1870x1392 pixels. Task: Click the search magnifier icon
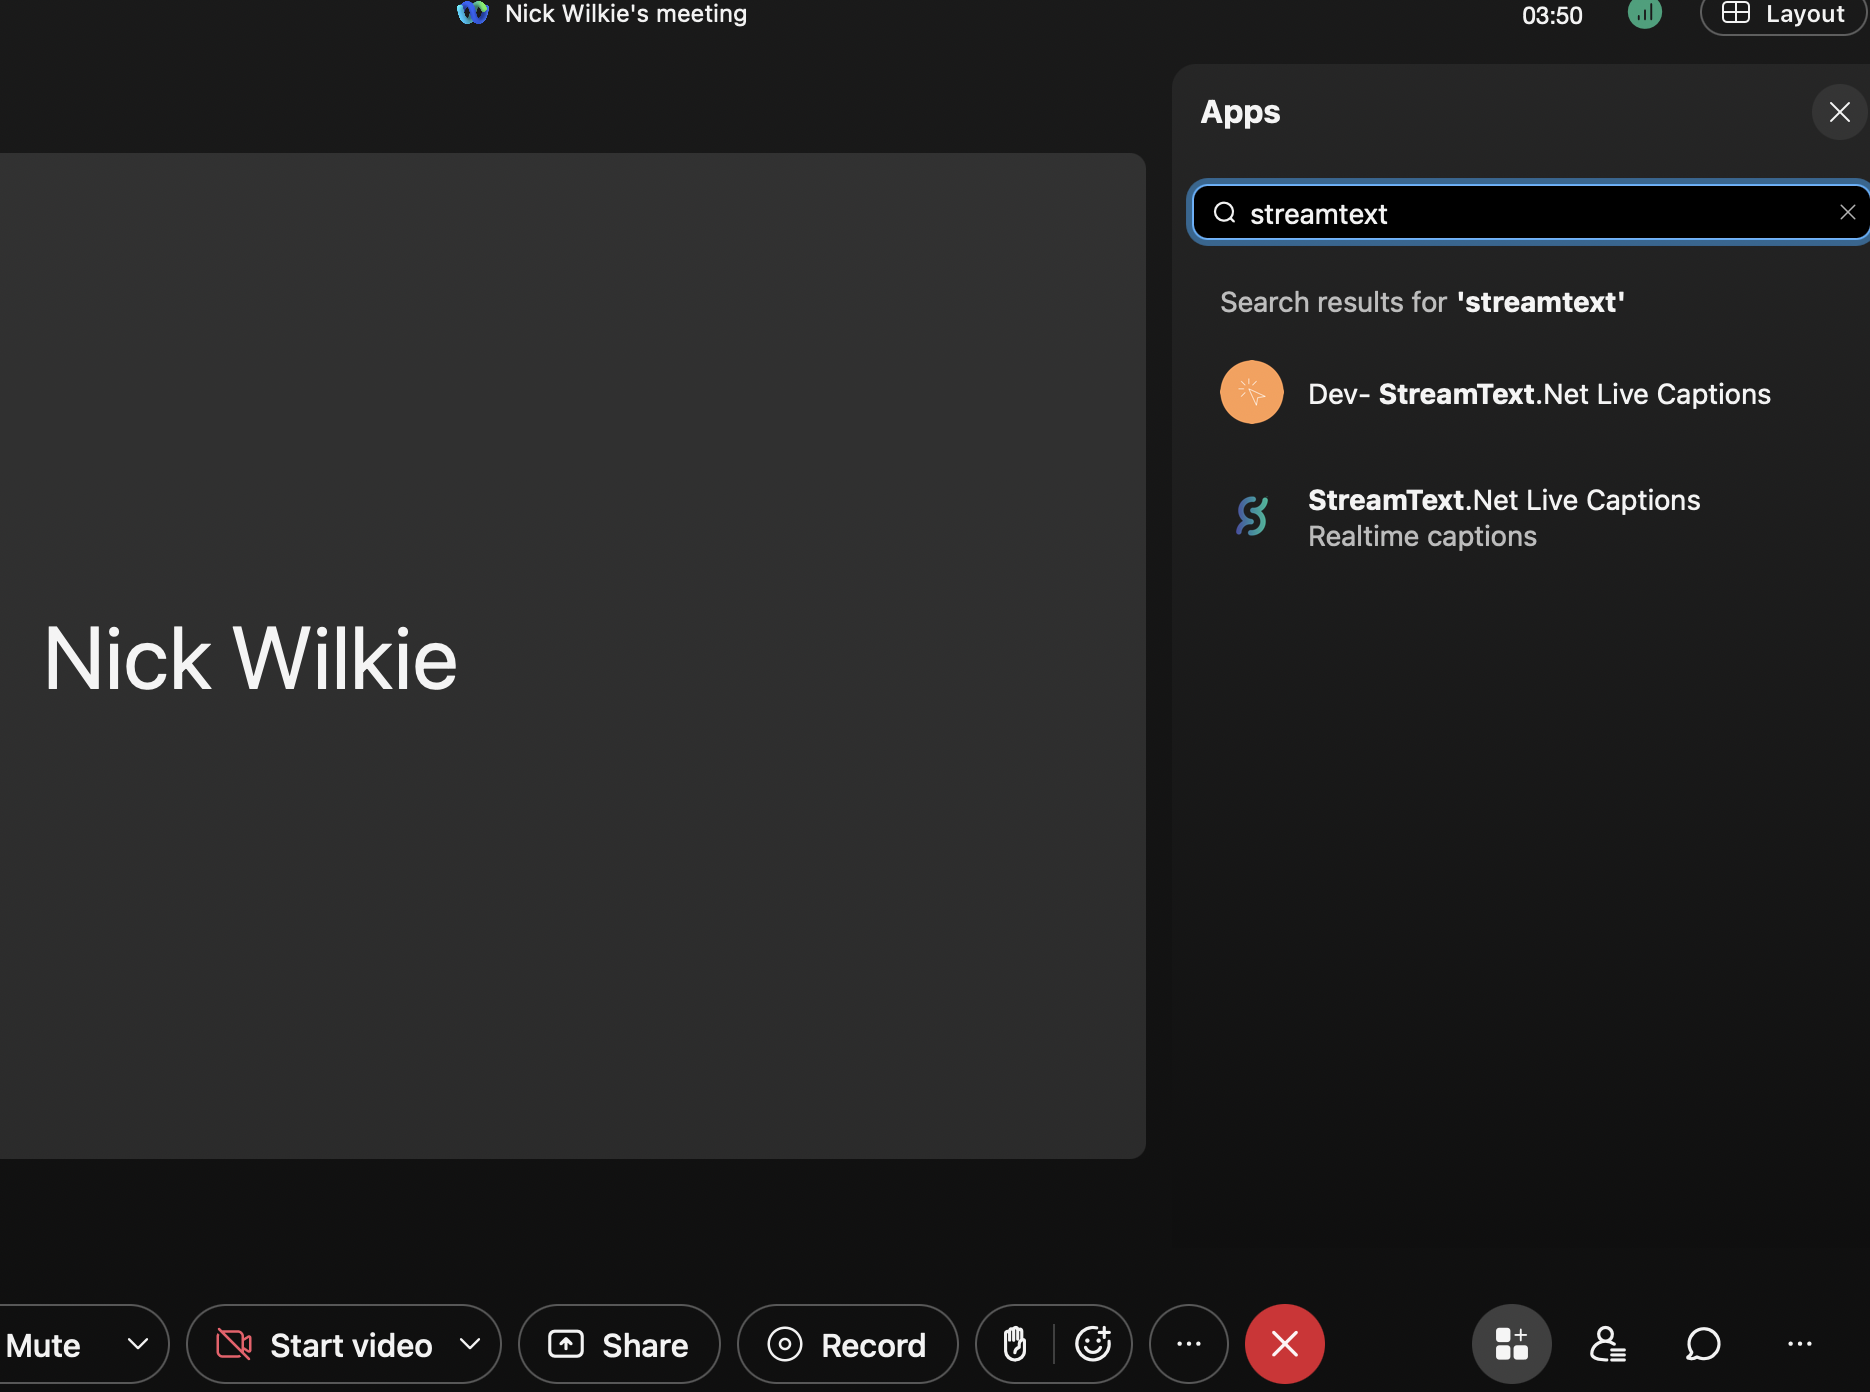1224,213
